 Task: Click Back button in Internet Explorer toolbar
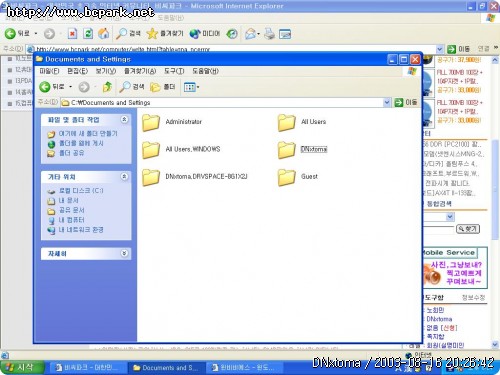(17, 34)
